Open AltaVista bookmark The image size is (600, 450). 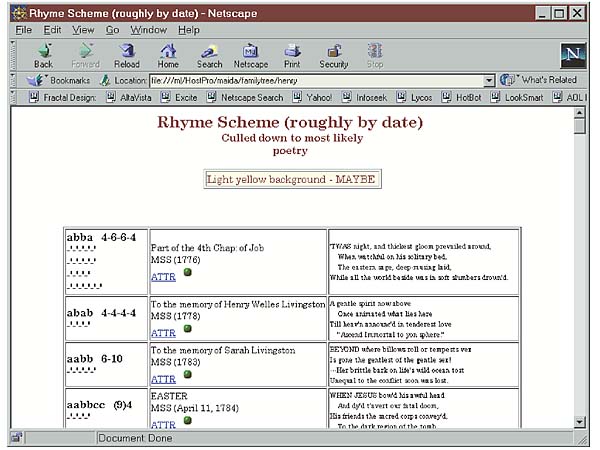click(129, 98)
